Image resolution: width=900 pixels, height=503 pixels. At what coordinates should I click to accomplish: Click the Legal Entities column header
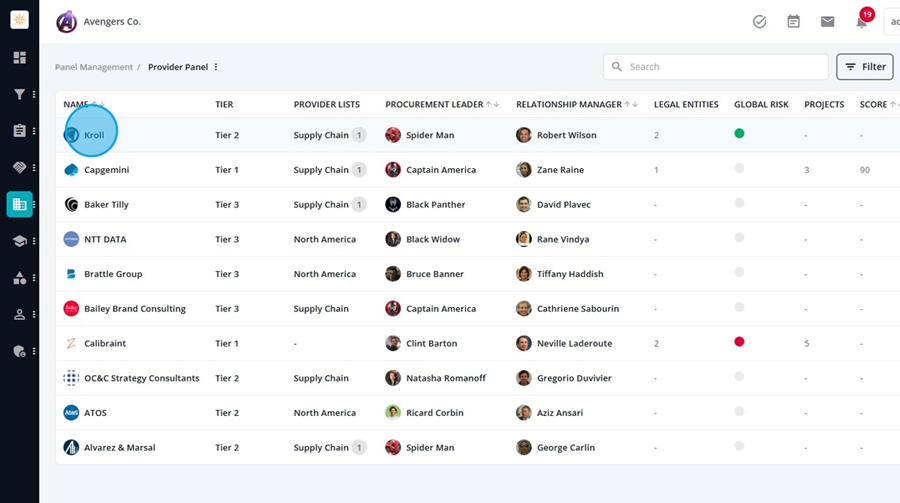(x=686, y=105)
